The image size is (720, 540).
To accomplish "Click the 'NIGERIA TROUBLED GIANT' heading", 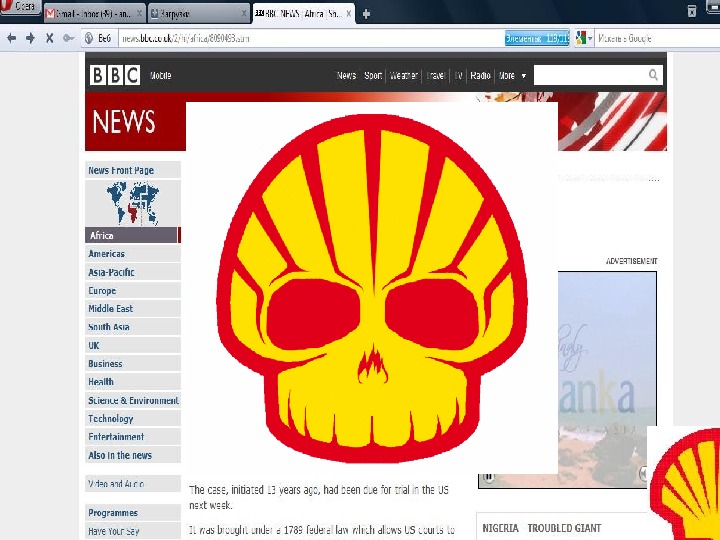I will (x=542, y=528).
